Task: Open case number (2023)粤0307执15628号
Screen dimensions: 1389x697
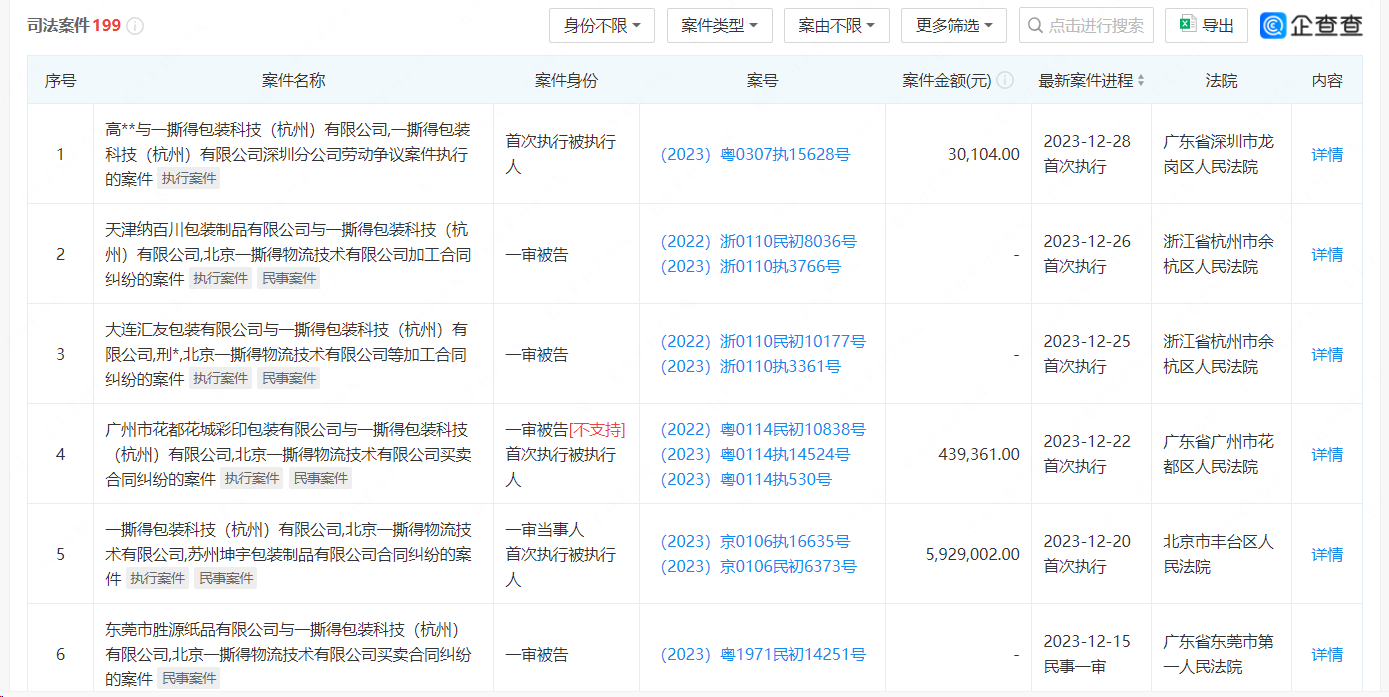Action: (x=755, y=154)
